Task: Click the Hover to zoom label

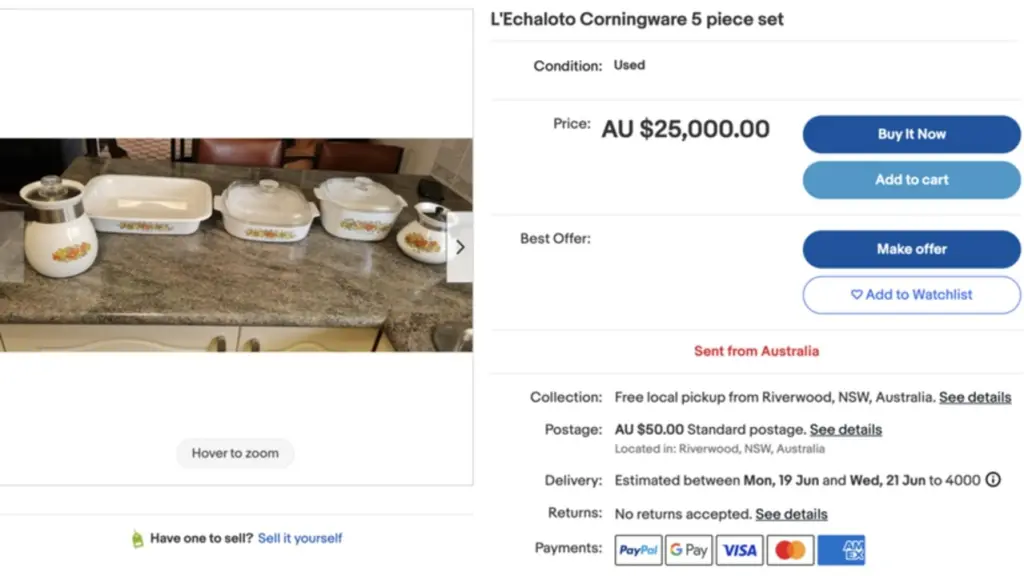Action: (235, 453)
